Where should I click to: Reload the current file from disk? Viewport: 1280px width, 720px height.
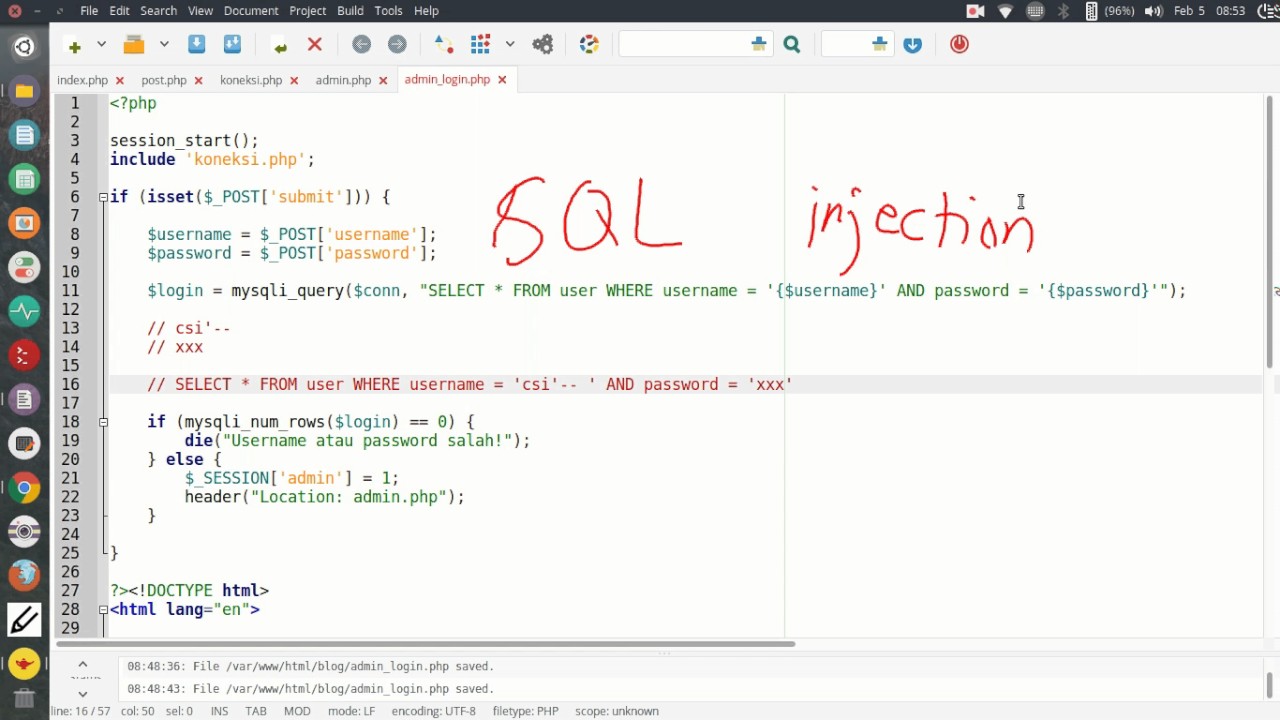279,45
